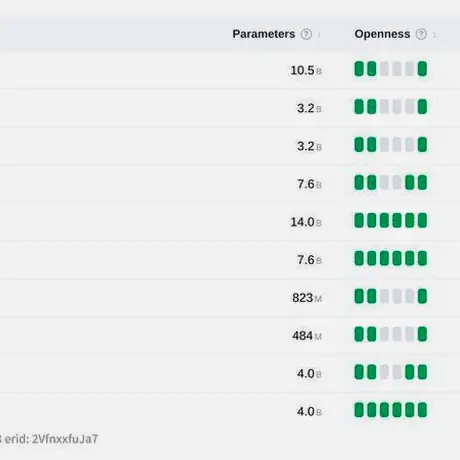Screen dimensions: 460x460
Task: Select the 823M parameters value
Action: point(307,298)
